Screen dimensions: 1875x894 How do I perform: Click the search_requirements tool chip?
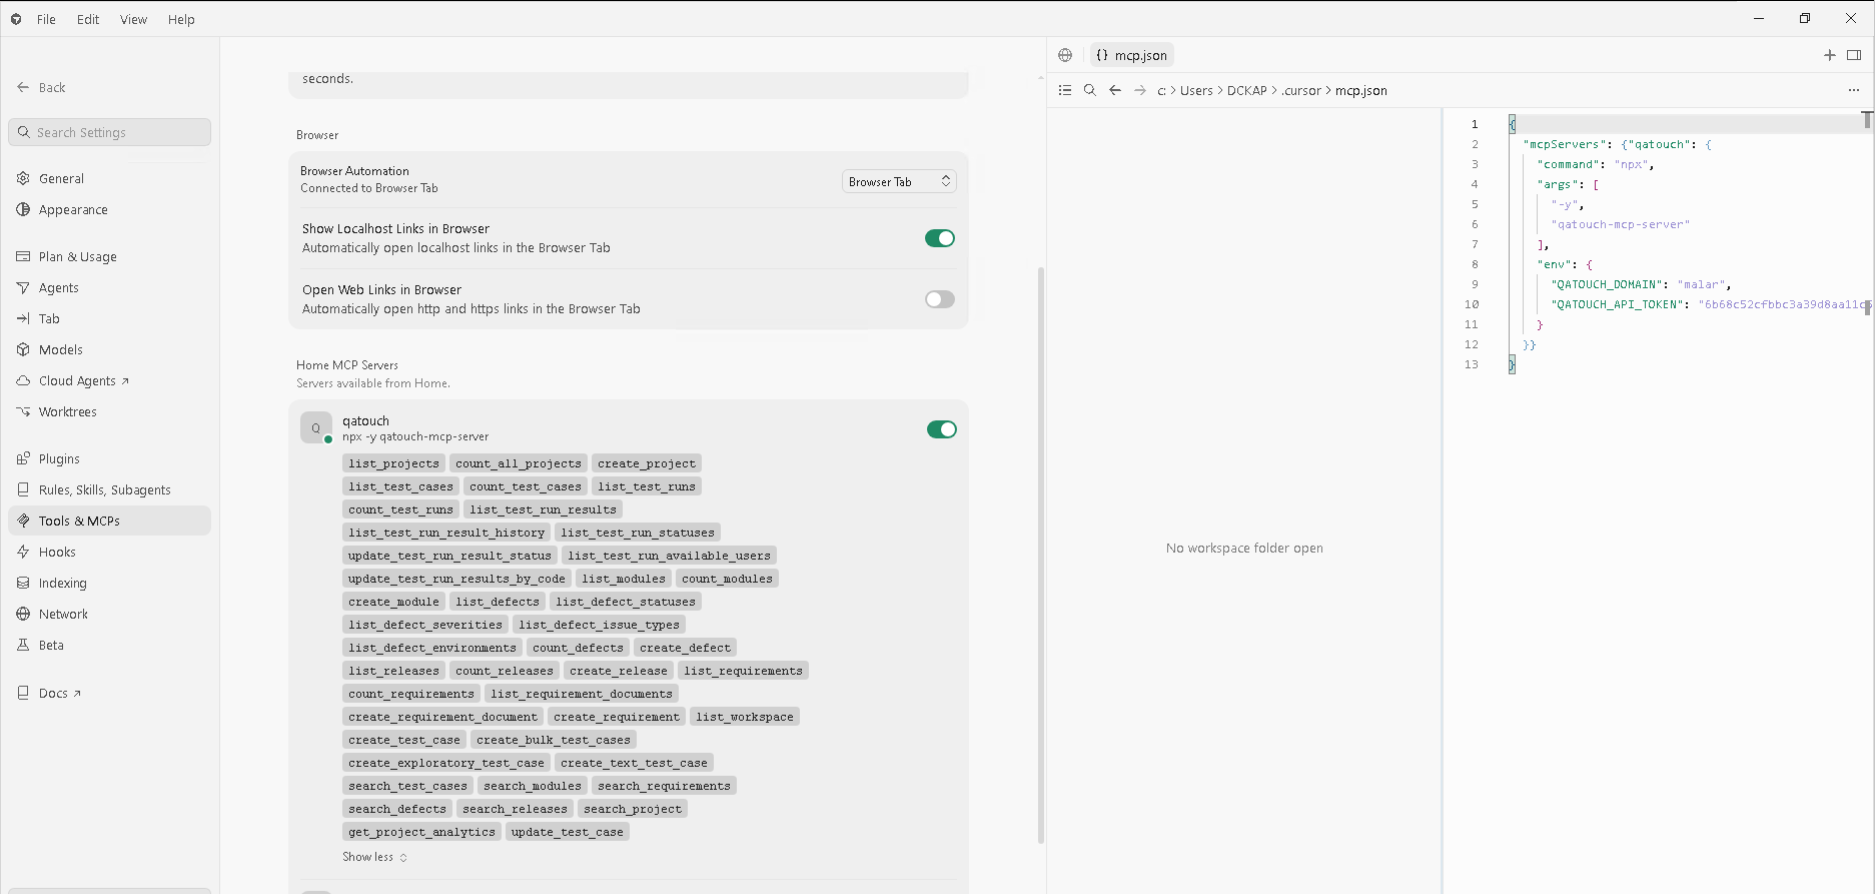click(664, 785)
